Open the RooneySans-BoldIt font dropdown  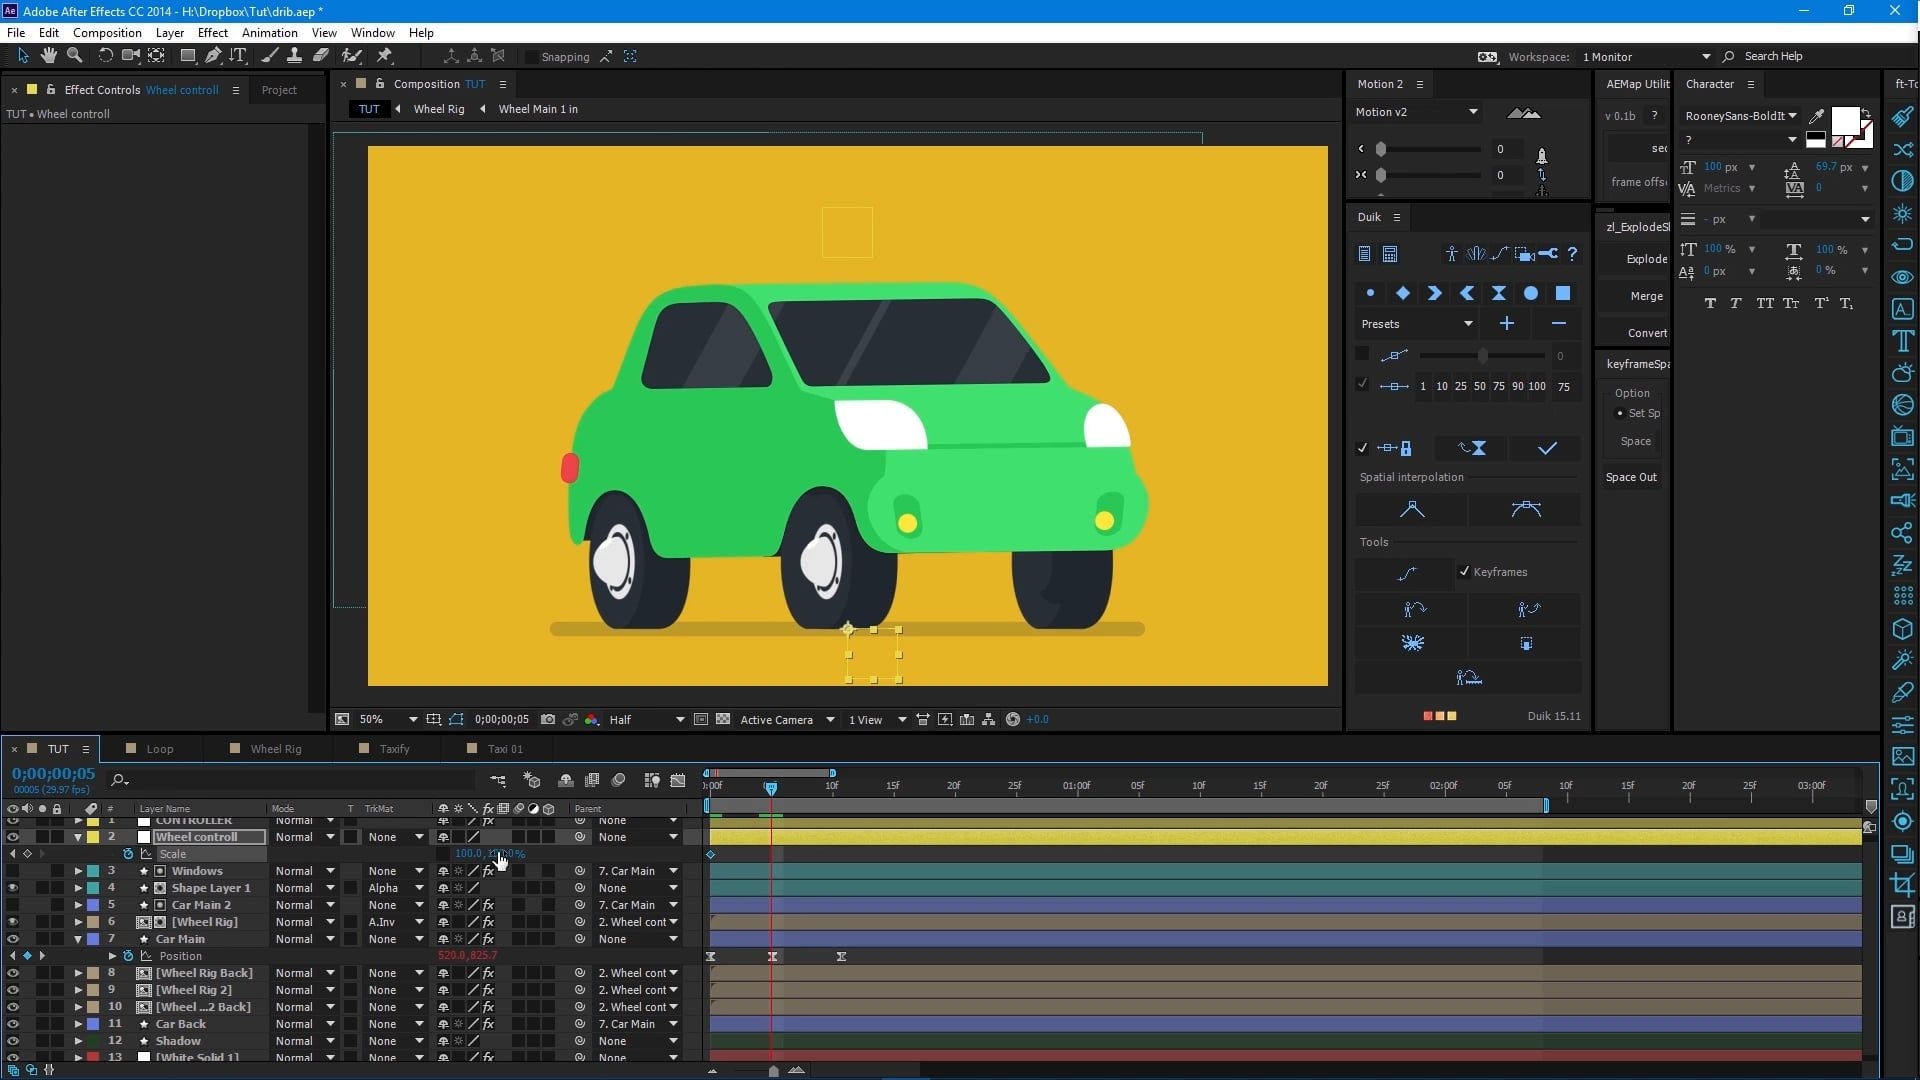coord(1741,116)
